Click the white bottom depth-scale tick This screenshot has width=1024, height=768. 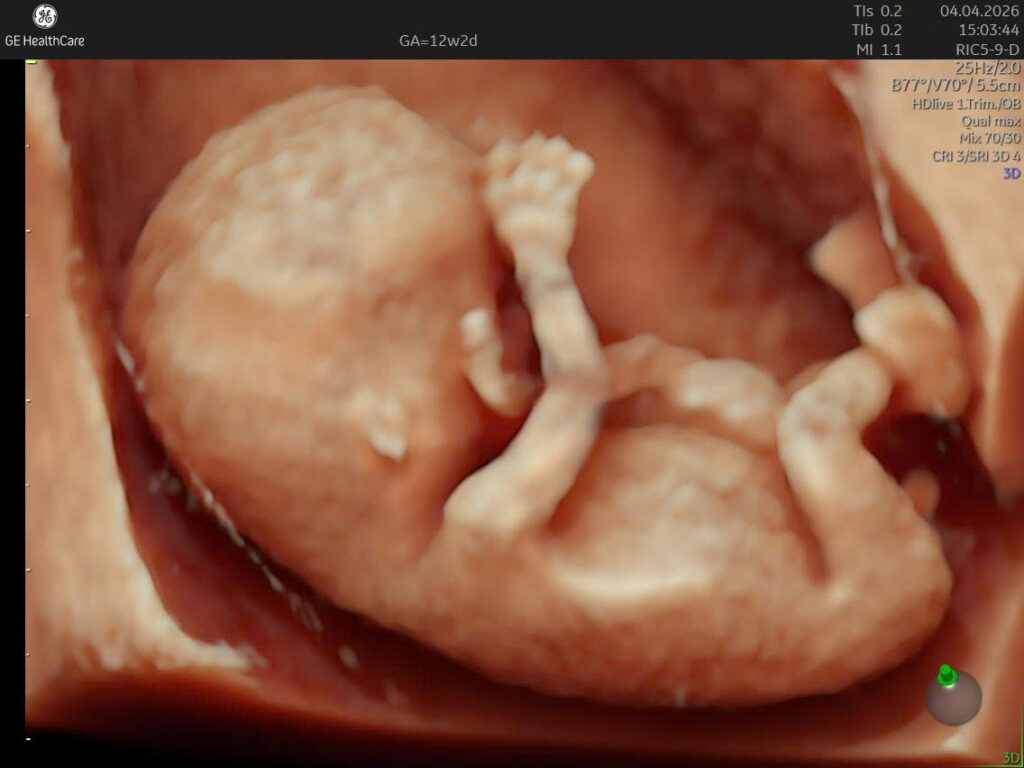click(x=28, y=739)
